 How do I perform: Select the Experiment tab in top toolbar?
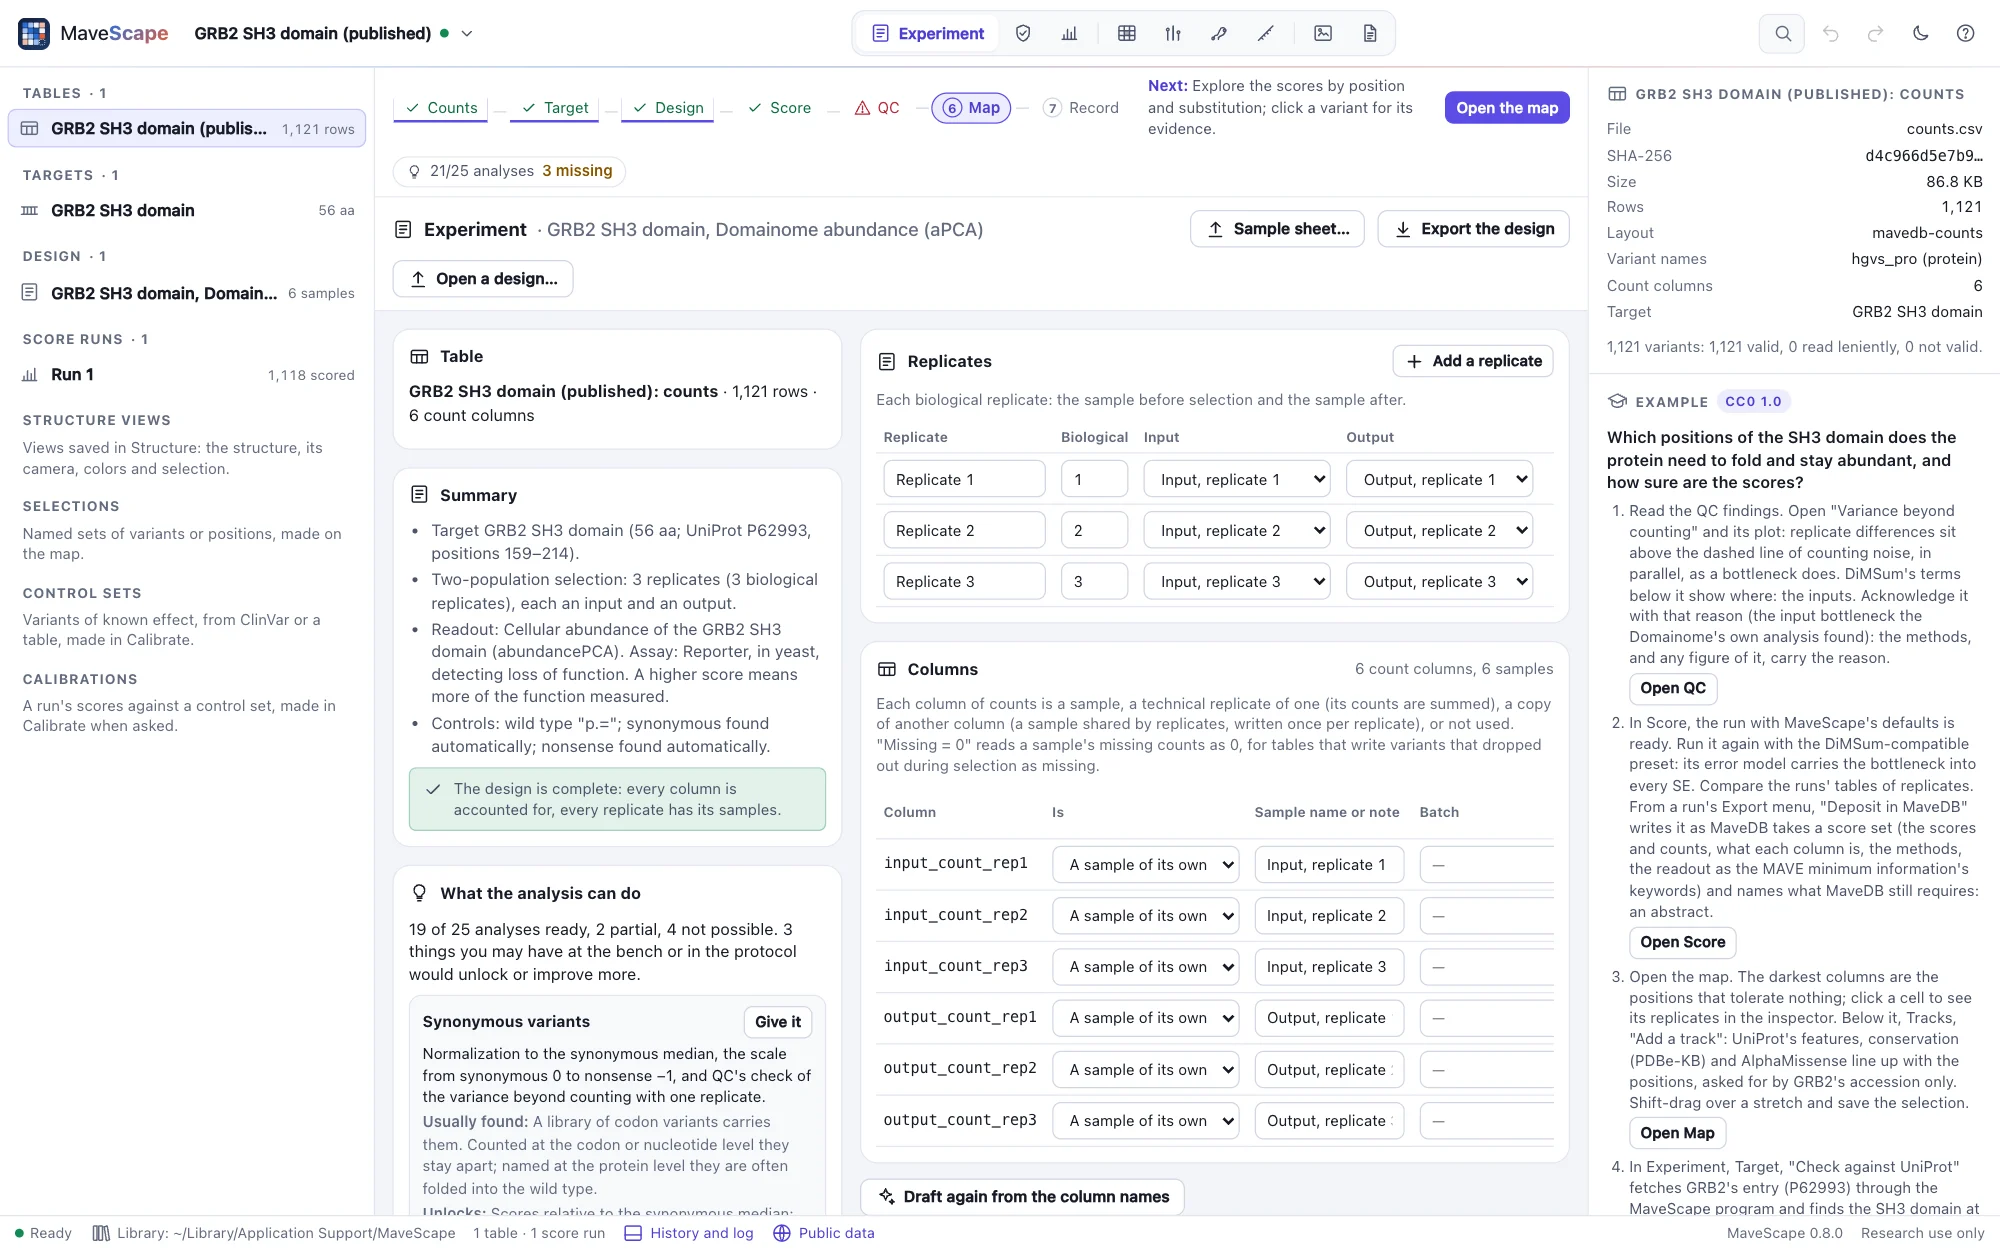(x=928, y=33)
